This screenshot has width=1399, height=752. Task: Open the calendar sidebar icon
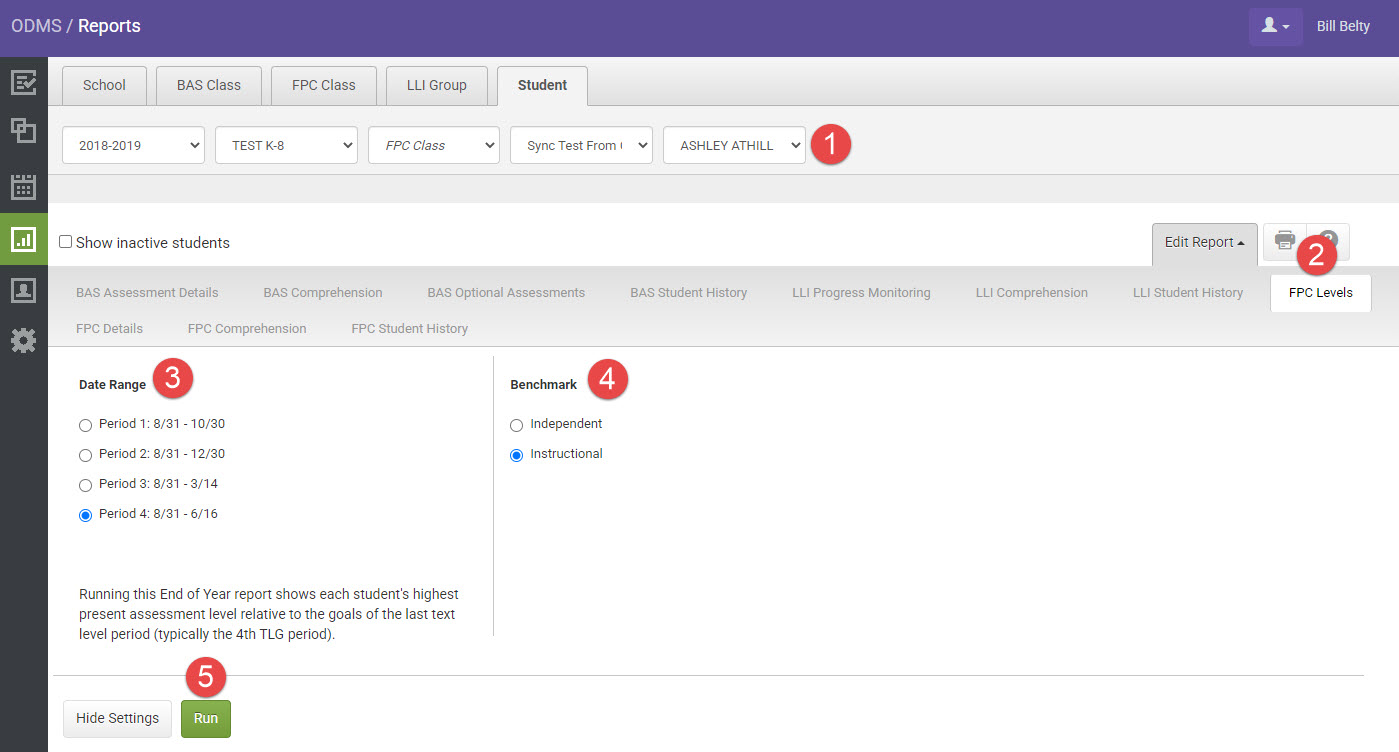pos(23,186)
